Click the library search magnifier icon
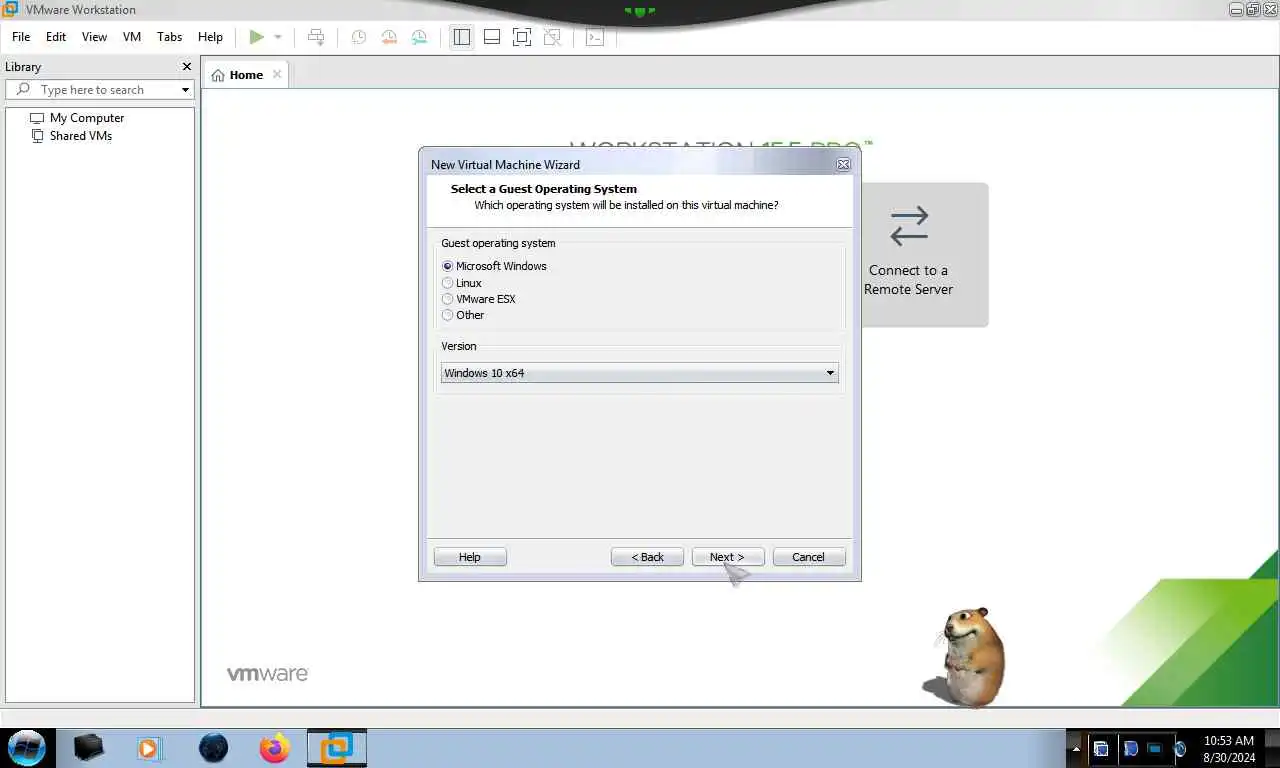1280x768 pixels. pyautogui.click(x=24, y=90)
